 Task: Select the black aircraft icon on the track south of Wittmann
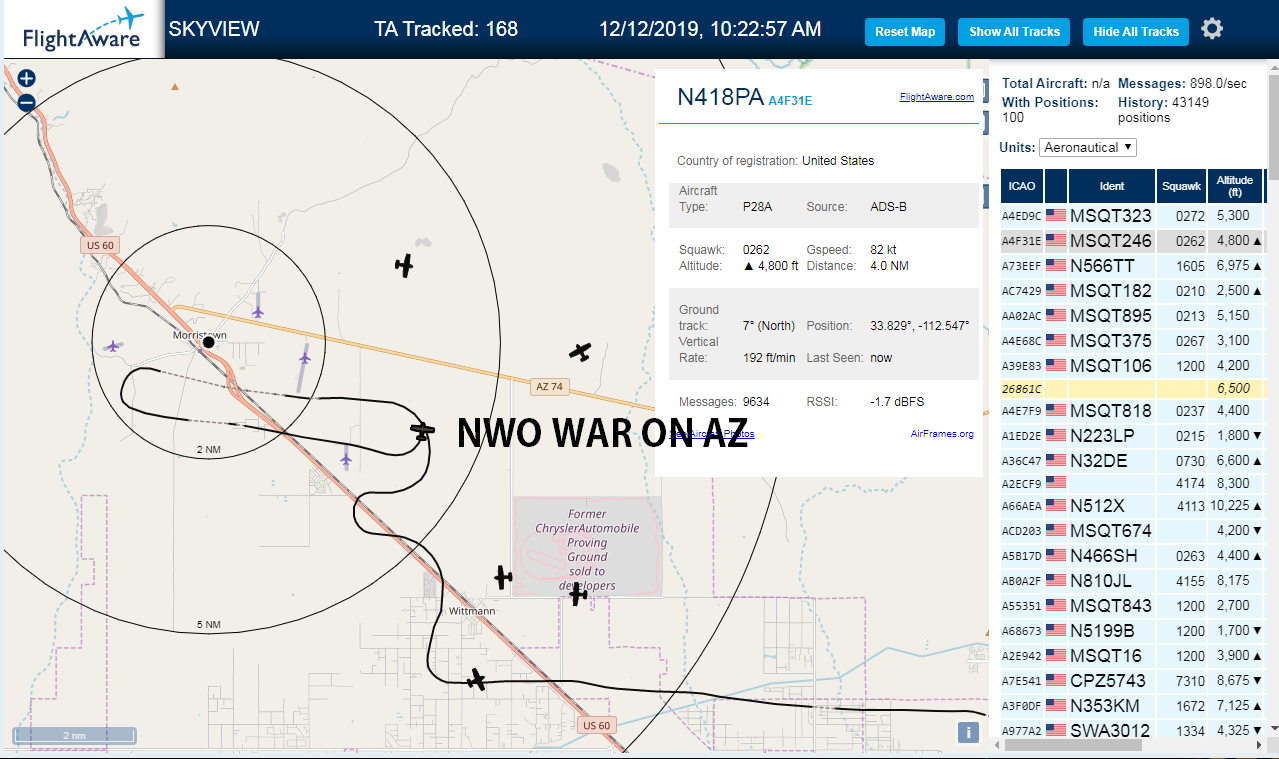coord(477,680)
